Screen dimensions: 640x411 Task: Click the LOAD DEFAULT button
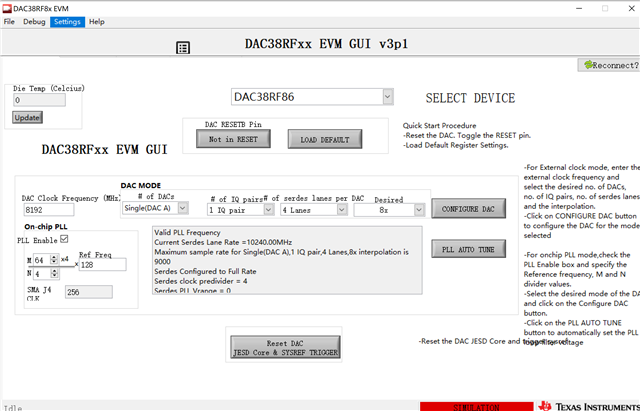[325, 140]
